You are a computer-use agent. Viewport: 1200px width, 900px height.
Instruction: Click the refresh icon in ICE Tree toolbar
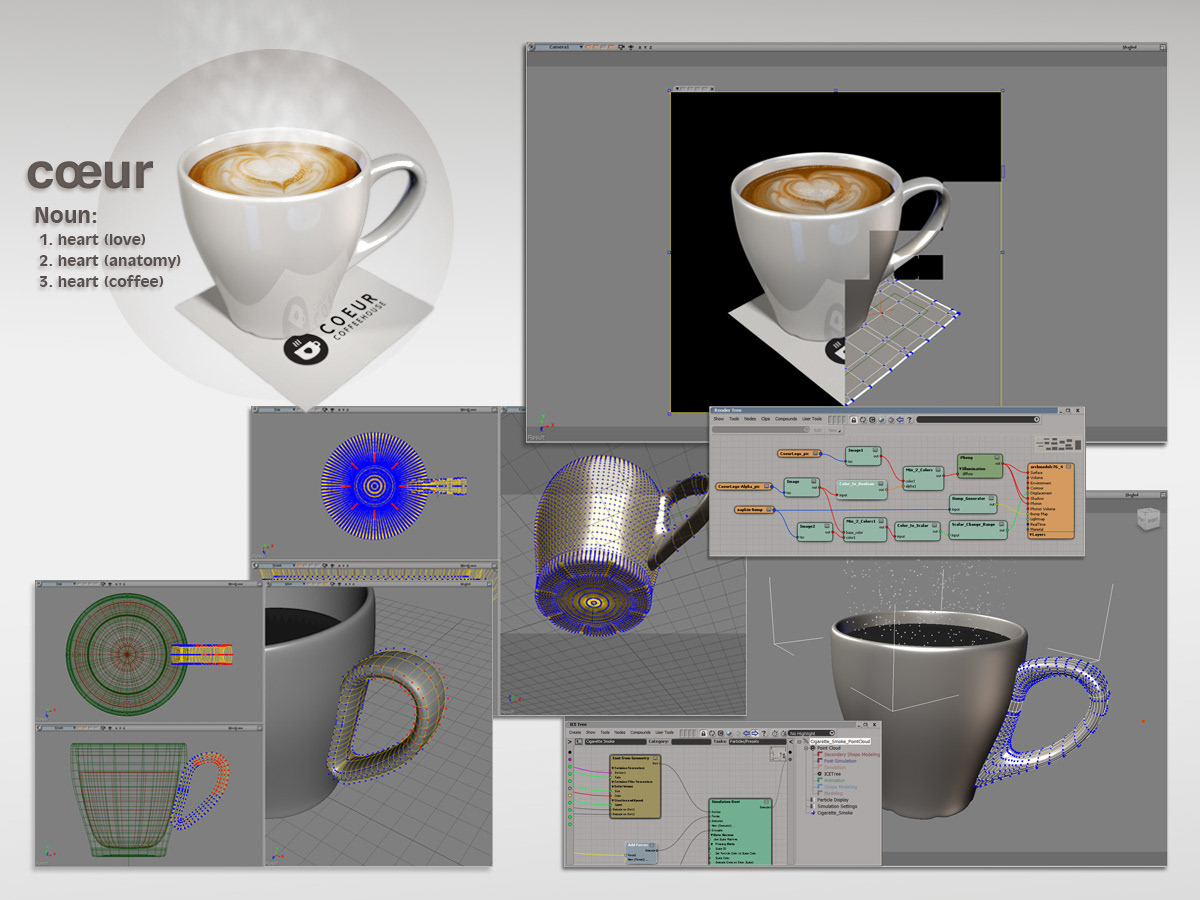[x=712, y=733]
